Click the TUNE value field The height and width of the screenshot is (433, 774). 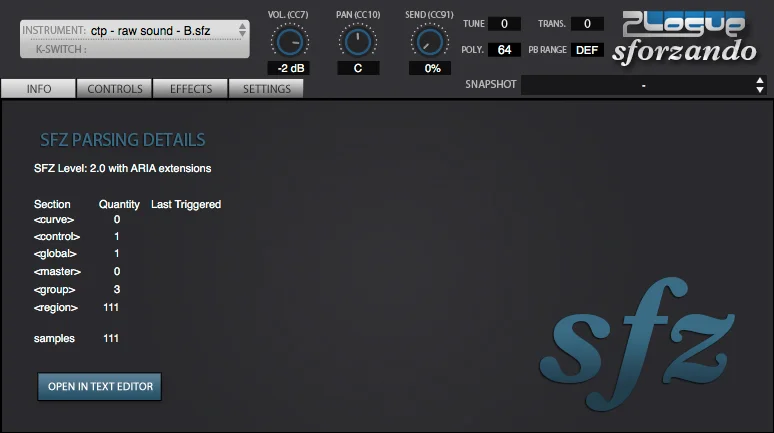[504, 24]
